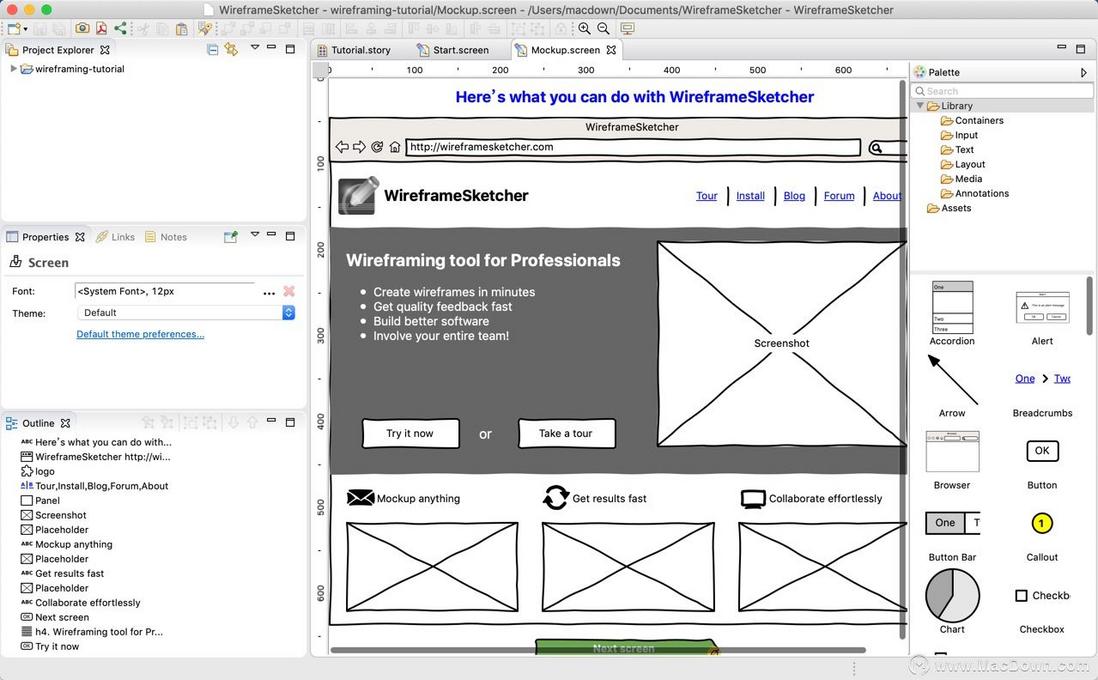Select Next screen item in Outline

pyautogui.click(x=55, y=618)
